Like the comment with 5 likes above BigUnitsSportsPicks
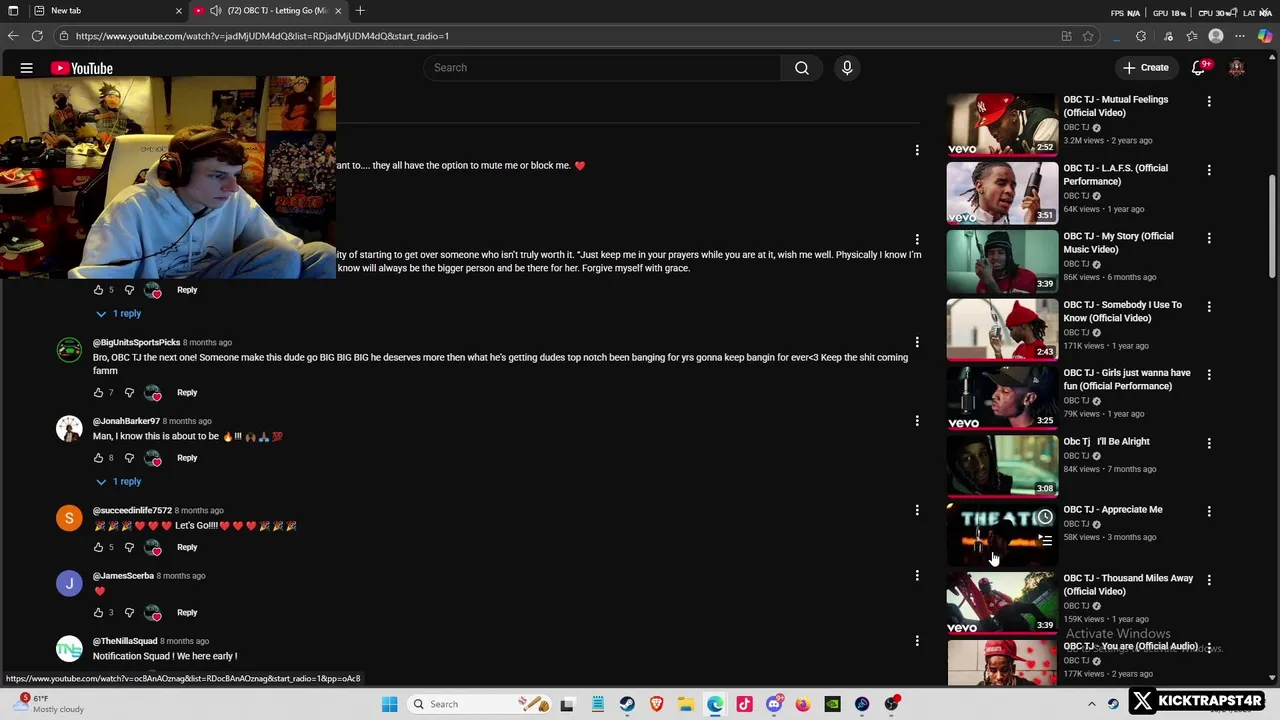The height and width of the screenshot is (720, 1280). [x=98, y=290]
